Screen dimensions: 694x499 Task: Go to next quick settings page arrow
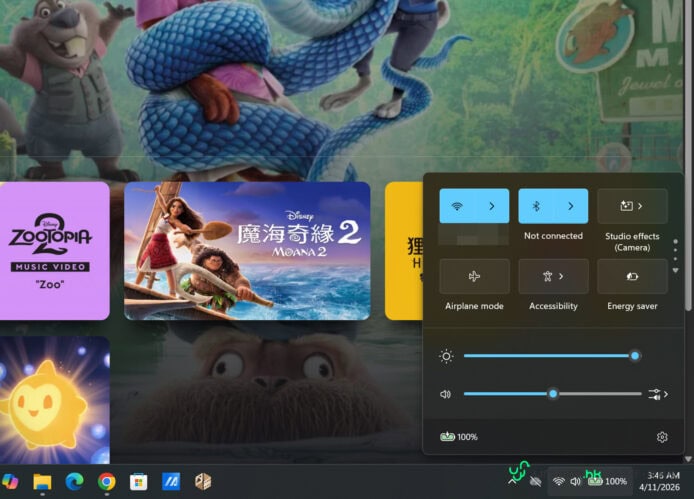(675, 270)
